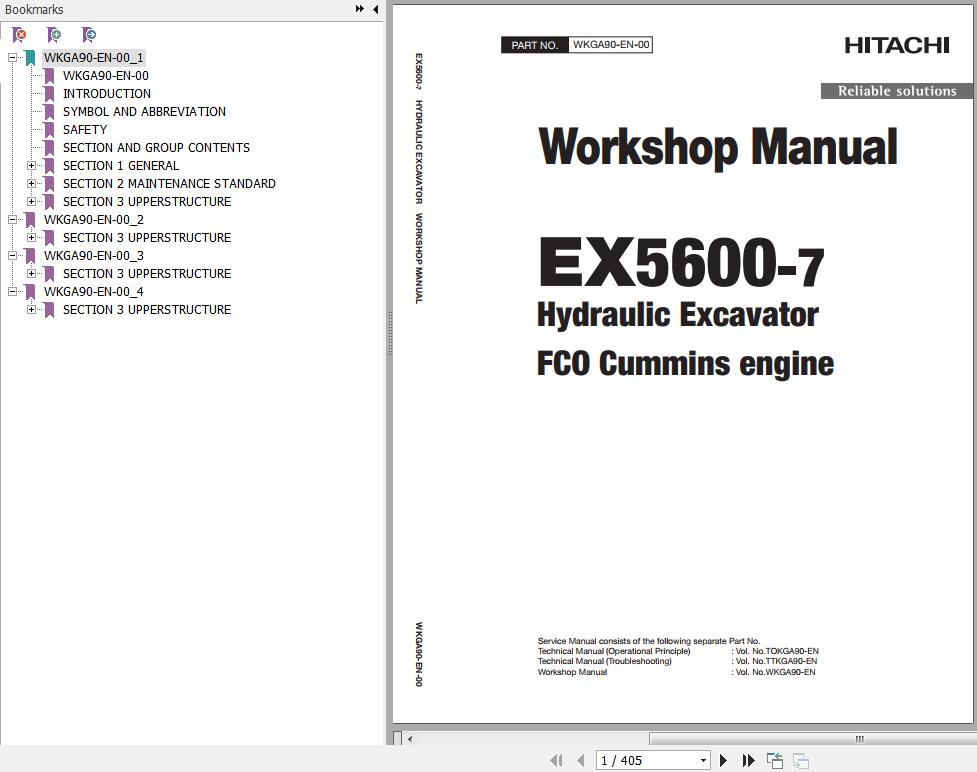Open the INTRODUCTION bookmark

pos(107,94)
